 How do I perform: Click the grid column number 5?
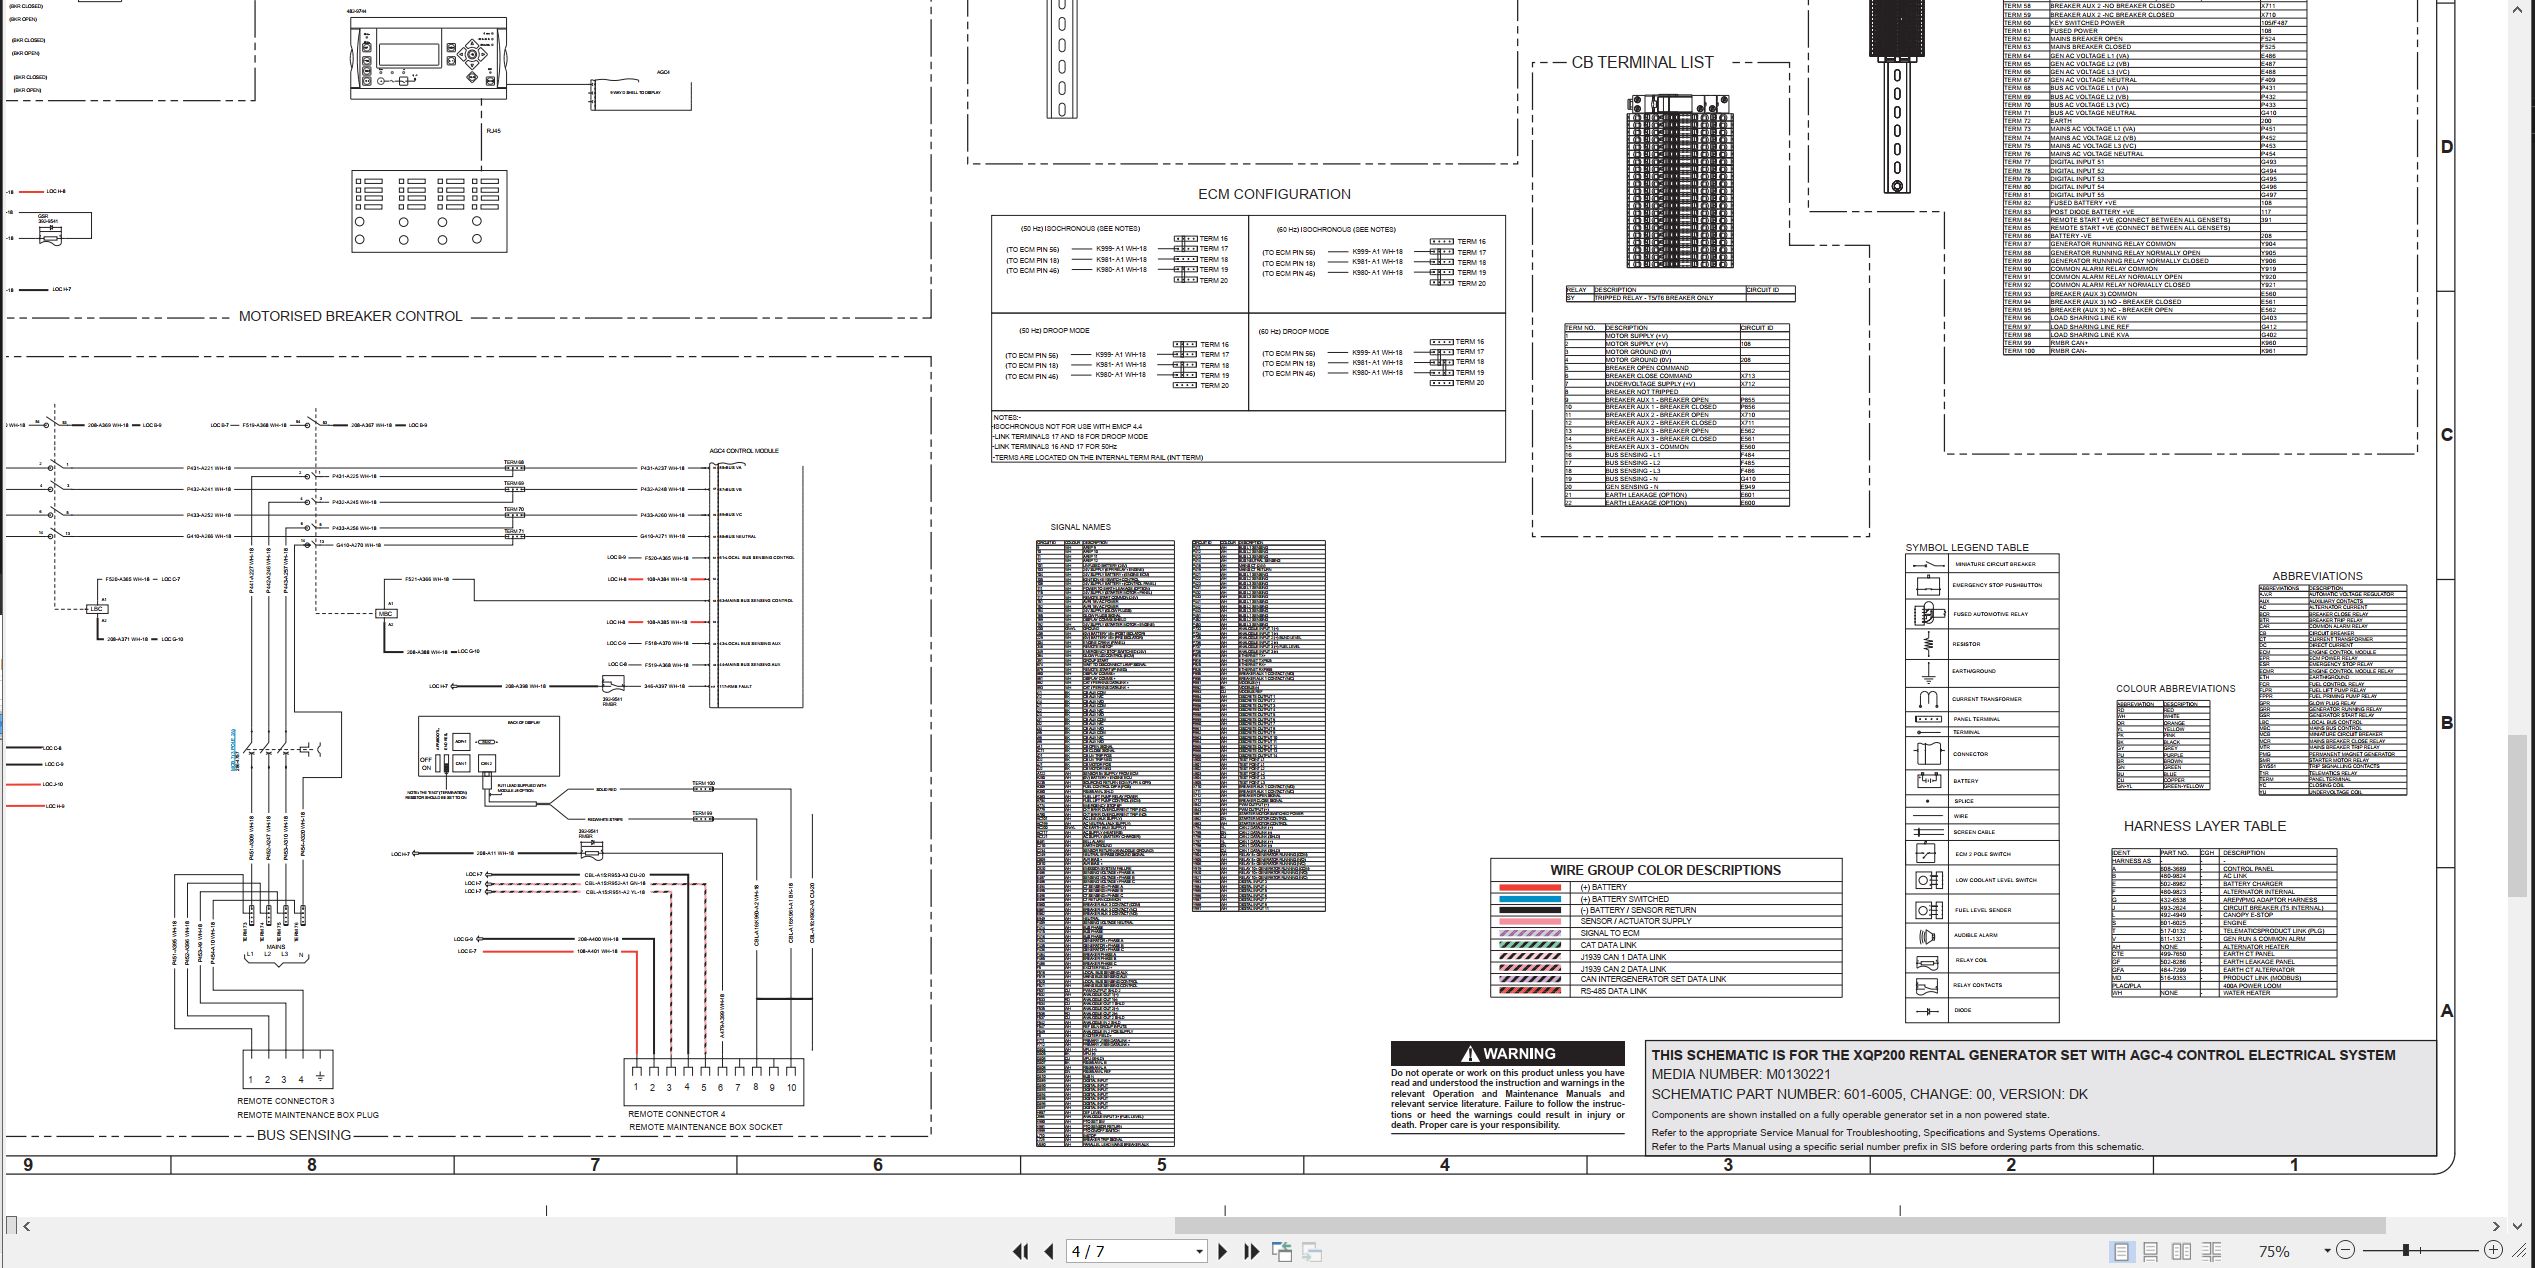pyautogui.click(x=1161, y=1165)
